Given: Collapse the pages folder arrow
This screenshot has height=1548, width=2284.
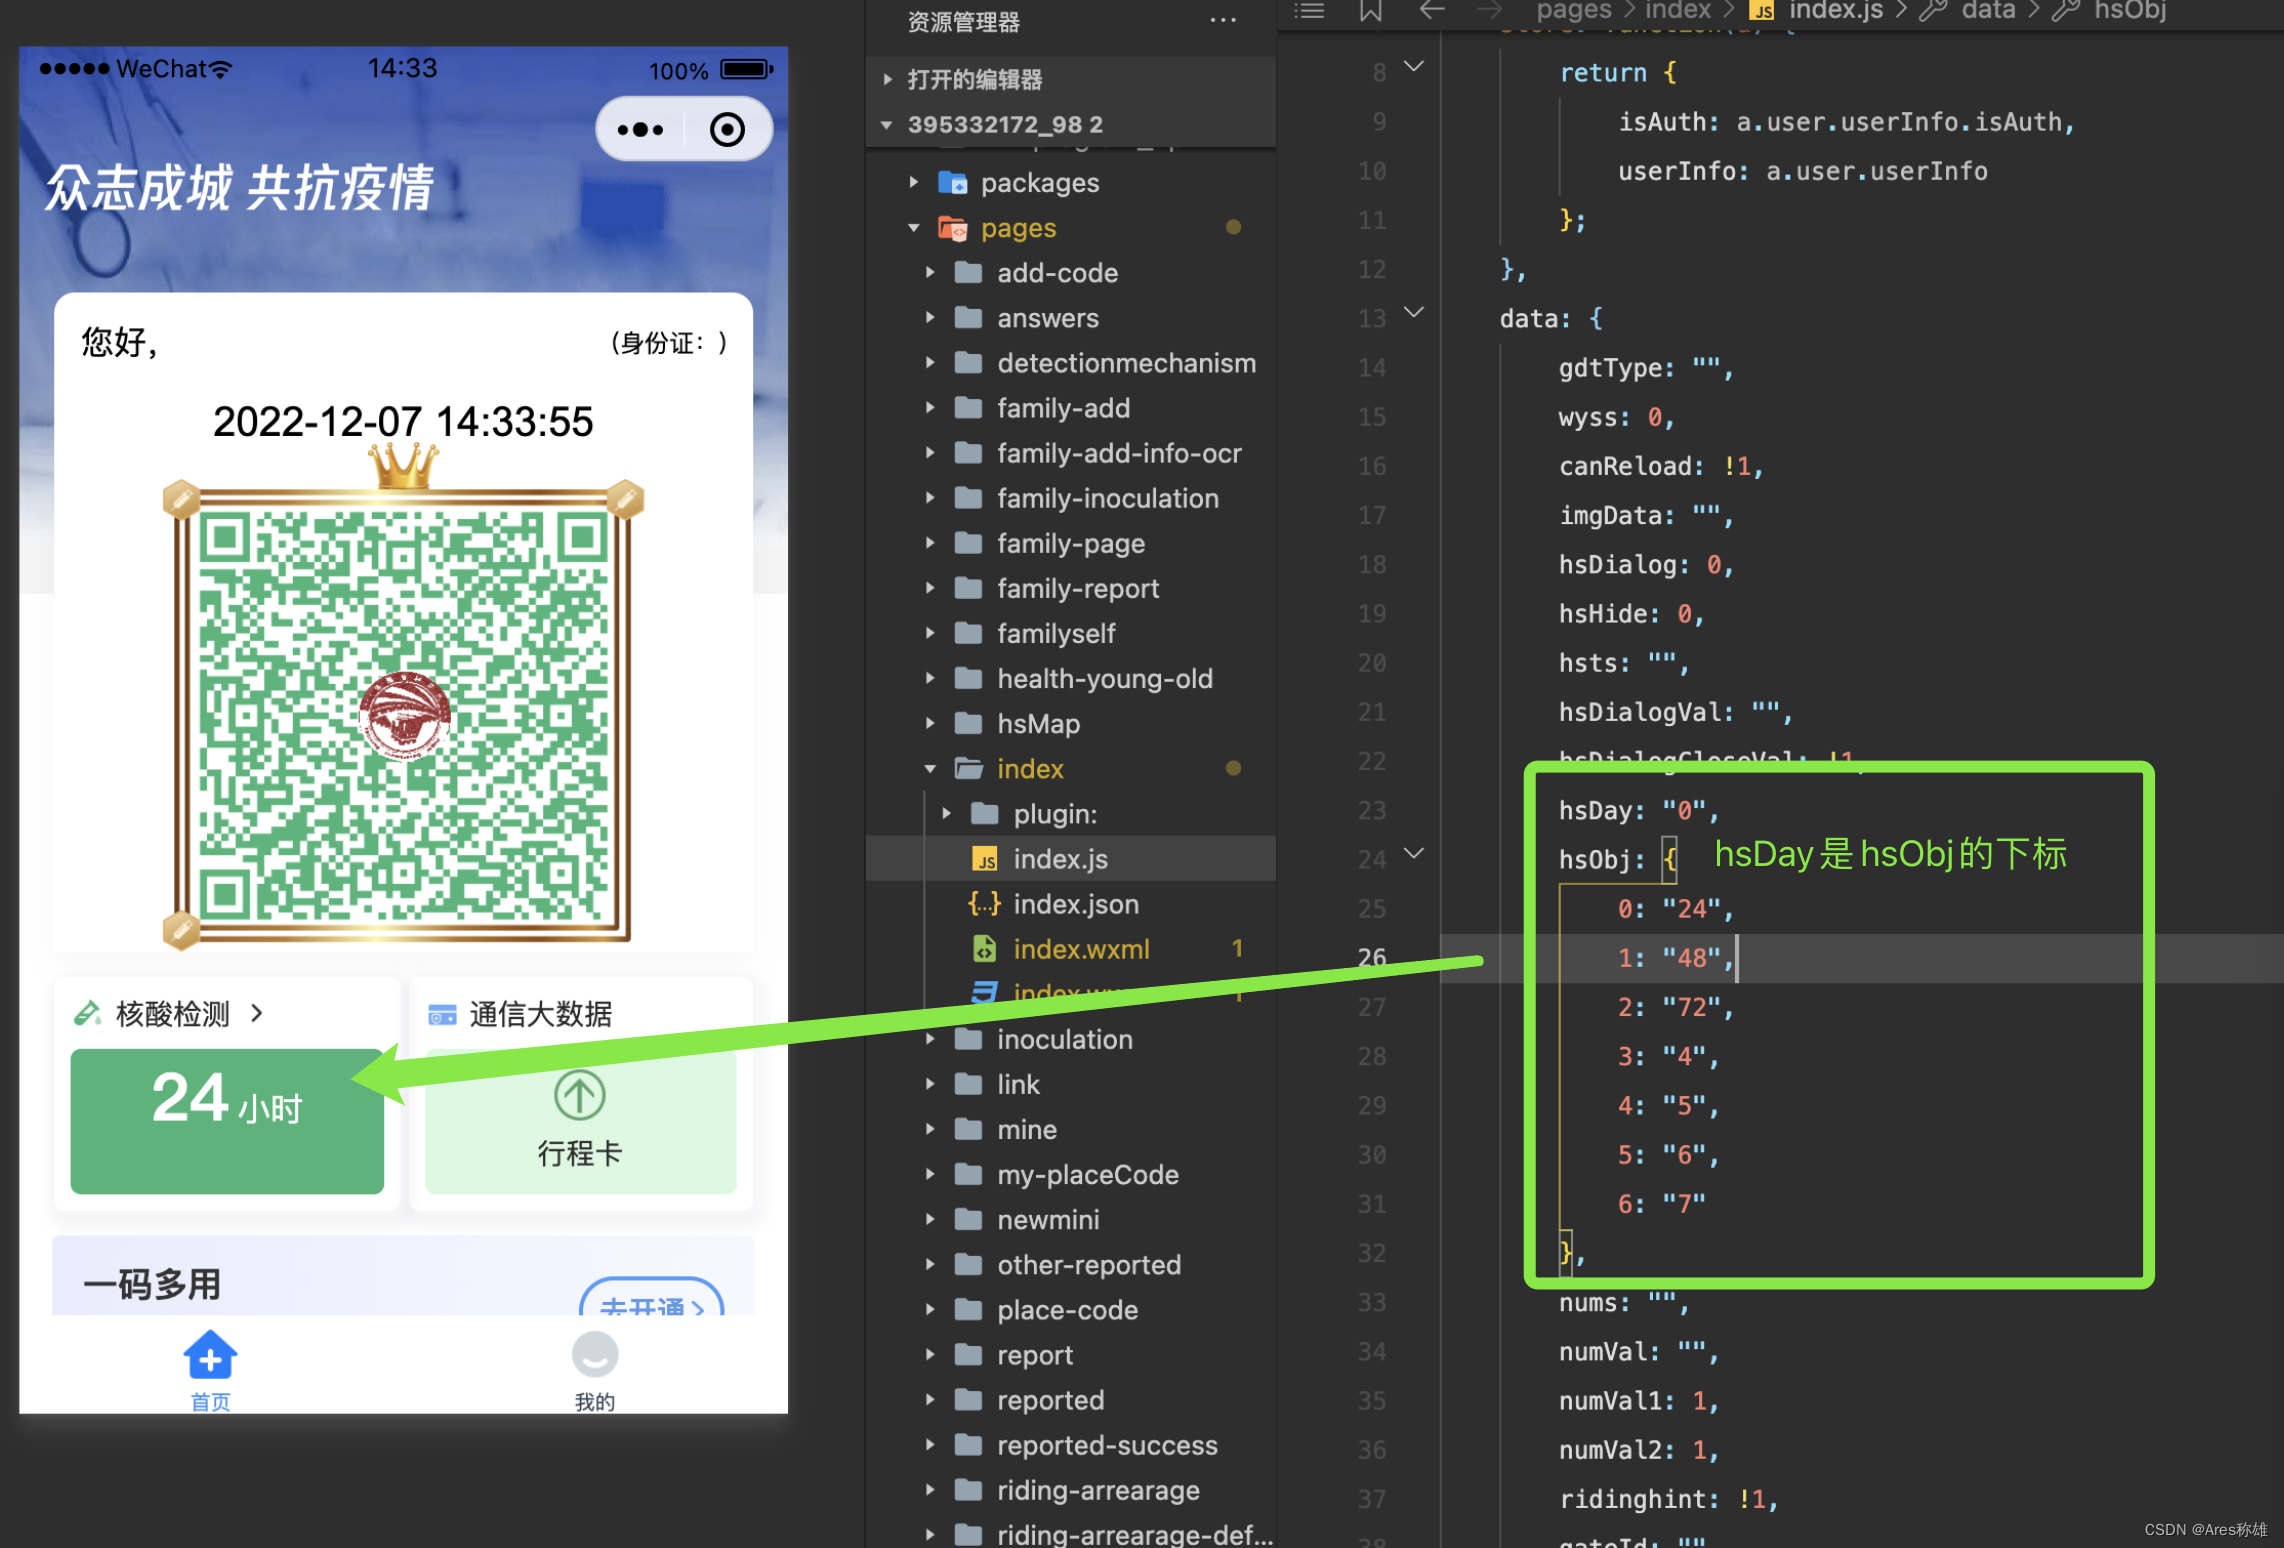Looking at the screenshot, I should [x=914, y=228].
